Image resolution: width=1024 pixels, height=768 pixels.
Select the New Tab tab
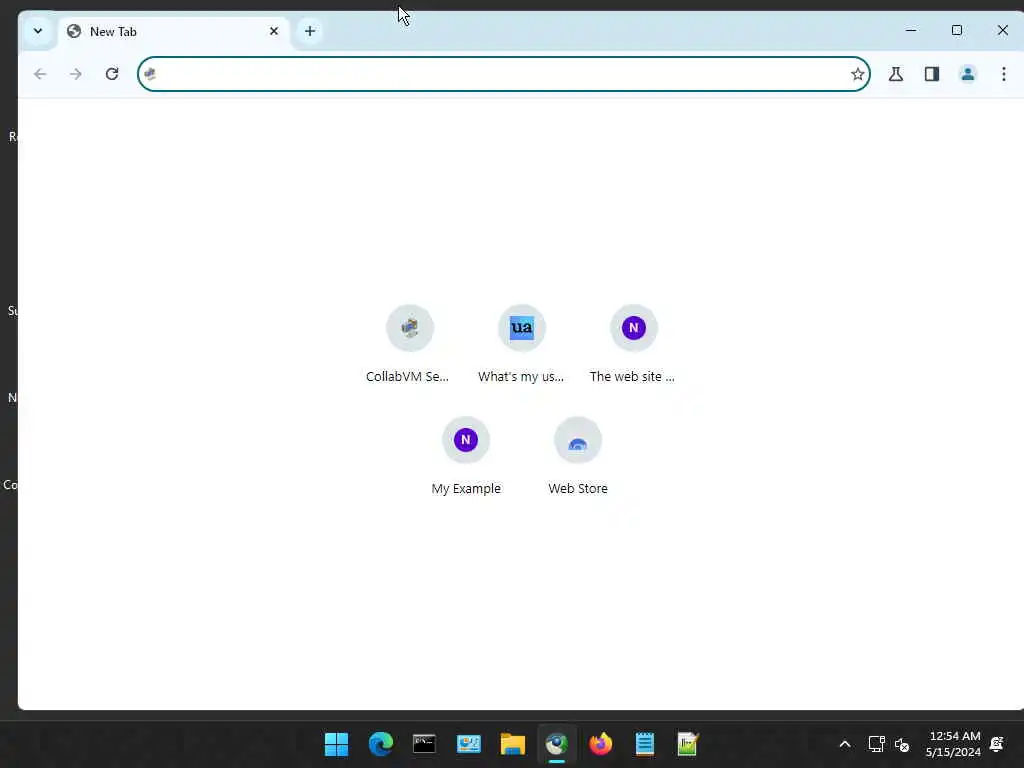174,31
